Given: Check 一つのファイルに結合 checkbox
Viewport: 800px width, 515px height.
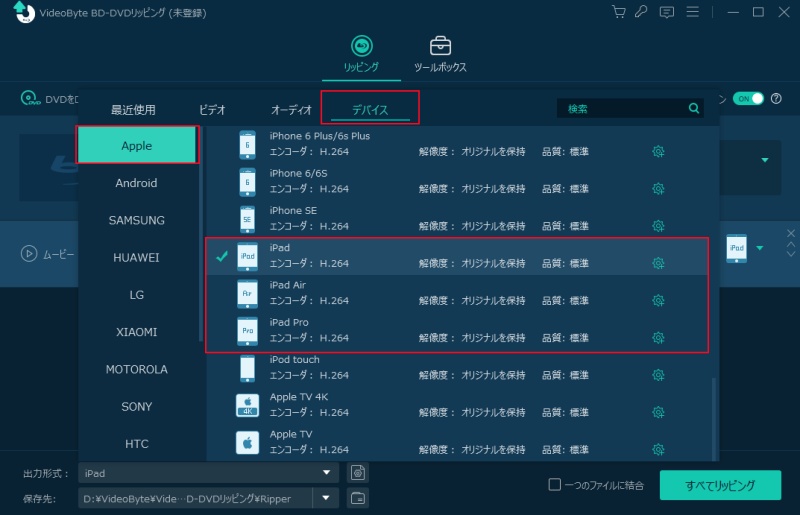Looking at the screenshot, I should point(555,484).
